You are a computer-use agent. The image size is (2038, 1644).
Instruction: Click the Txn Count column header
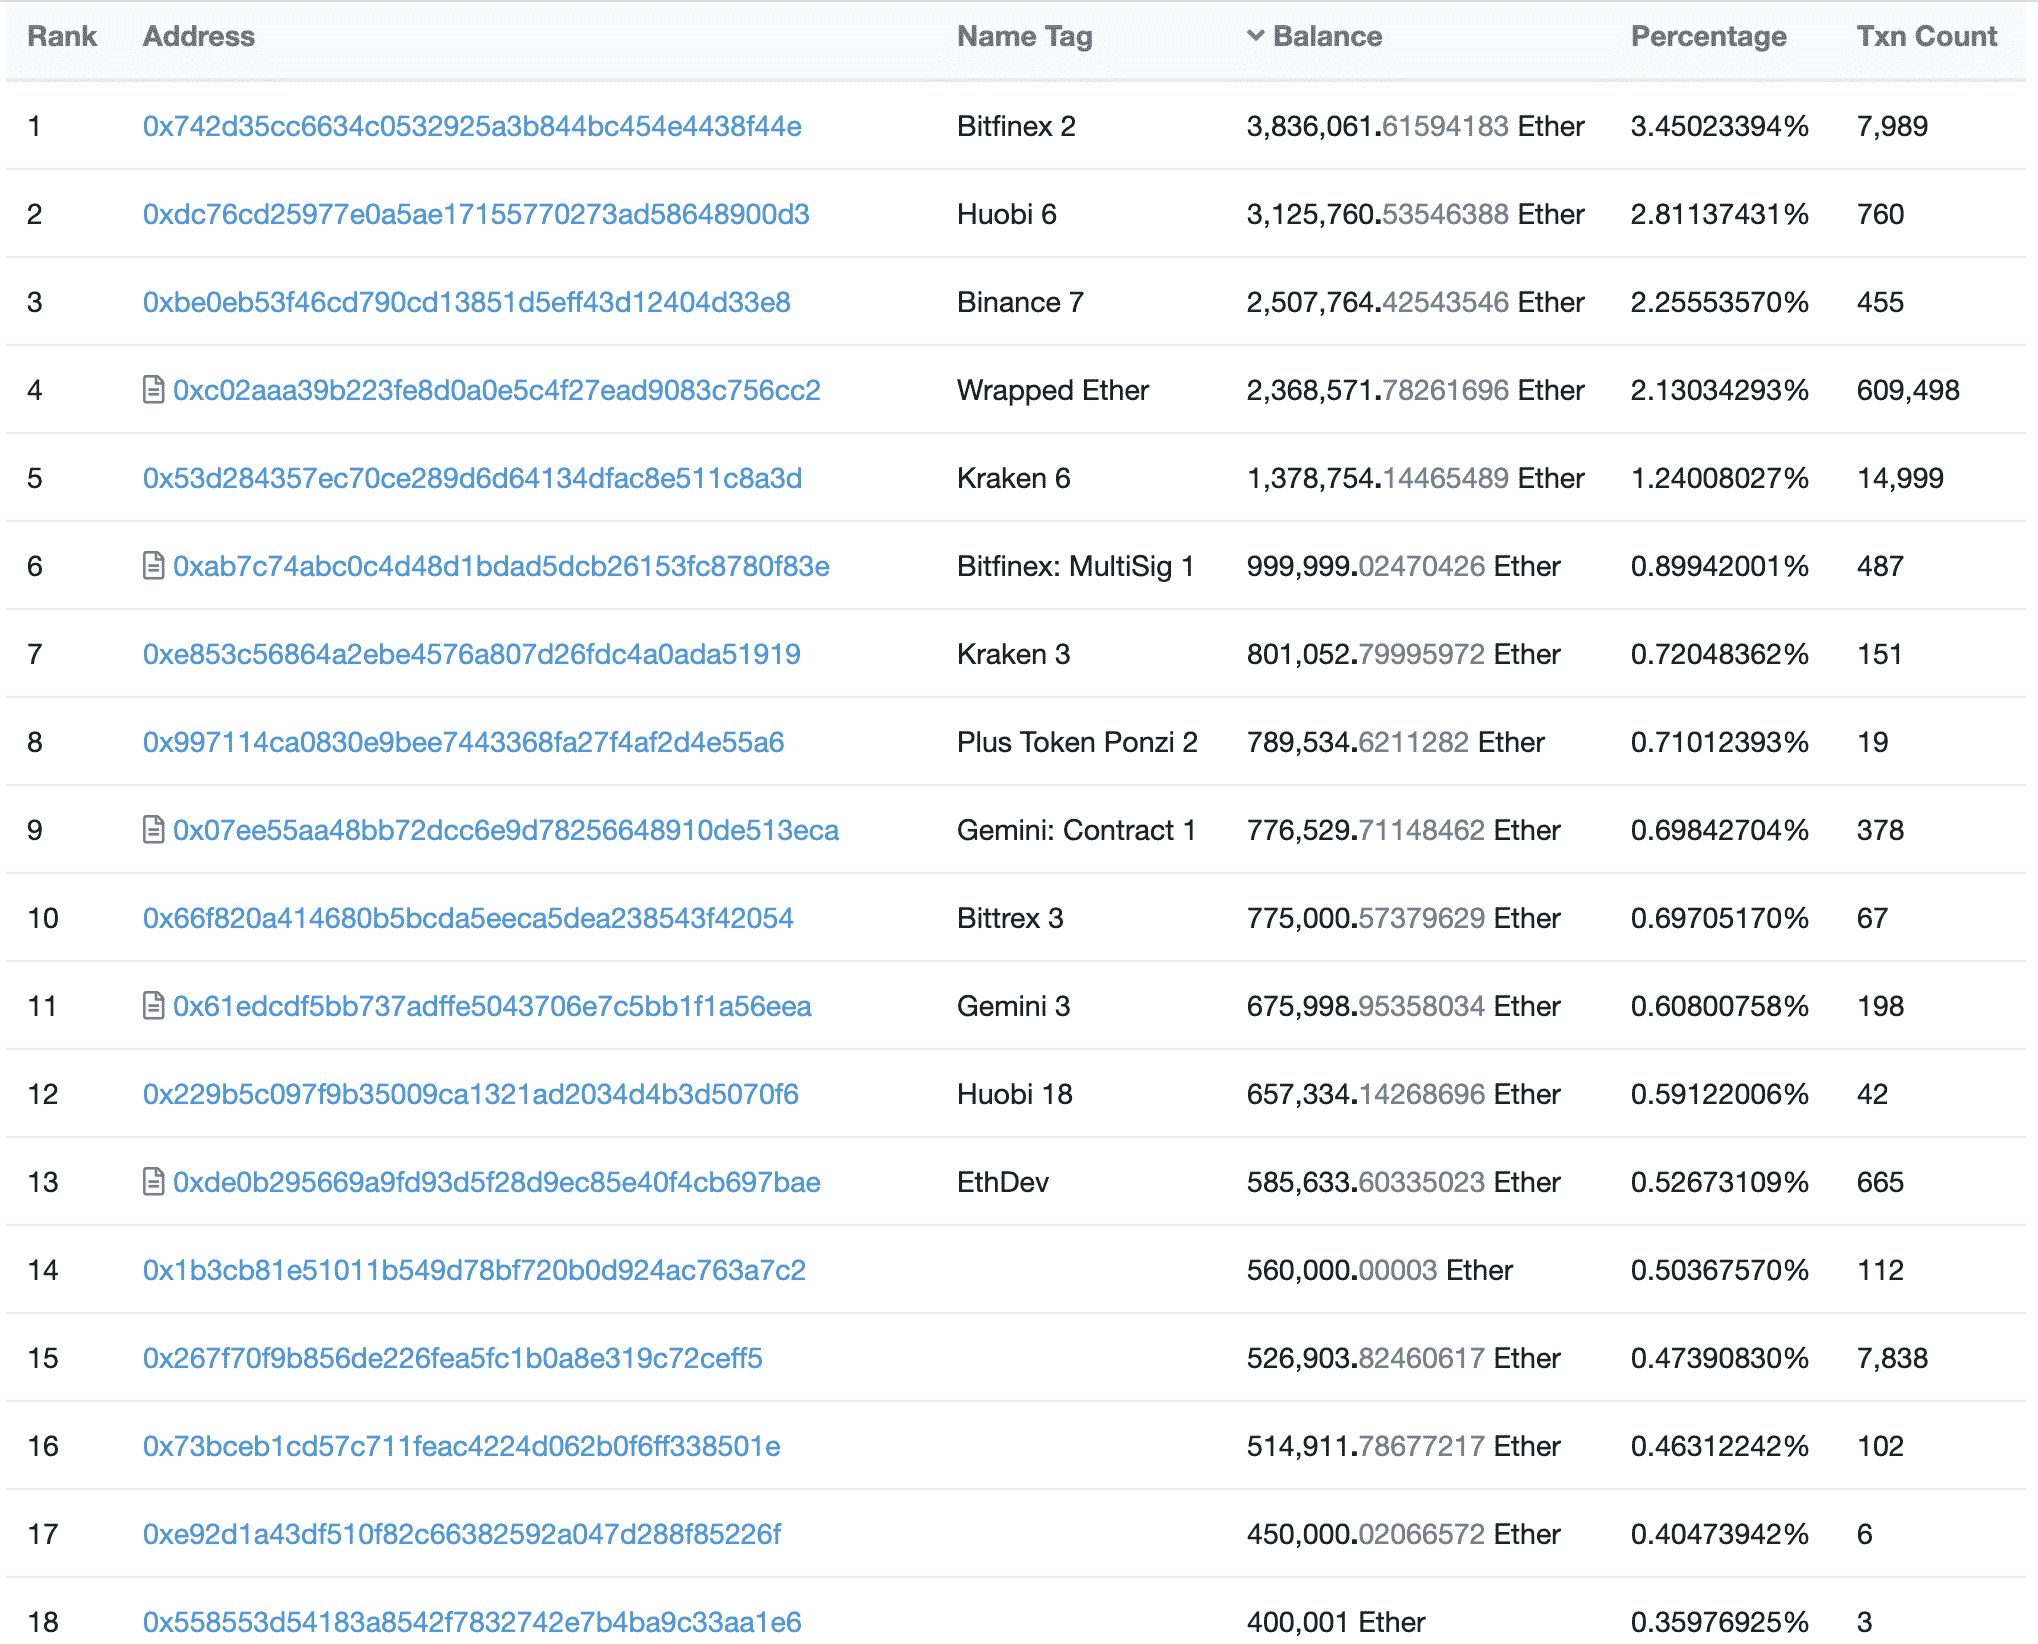1927,36
